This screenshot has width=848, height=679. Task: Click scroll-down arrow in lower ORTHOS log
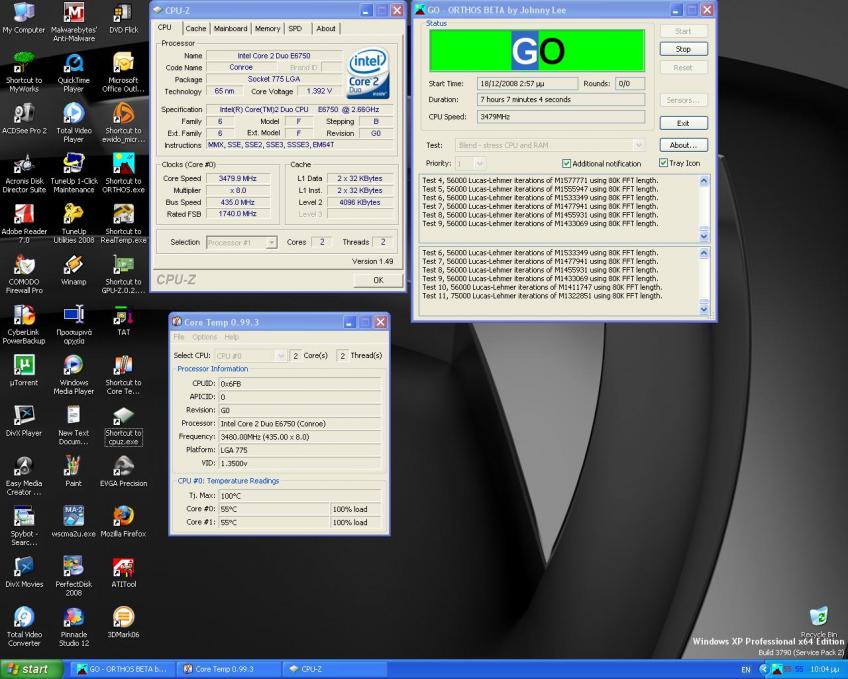704,309
